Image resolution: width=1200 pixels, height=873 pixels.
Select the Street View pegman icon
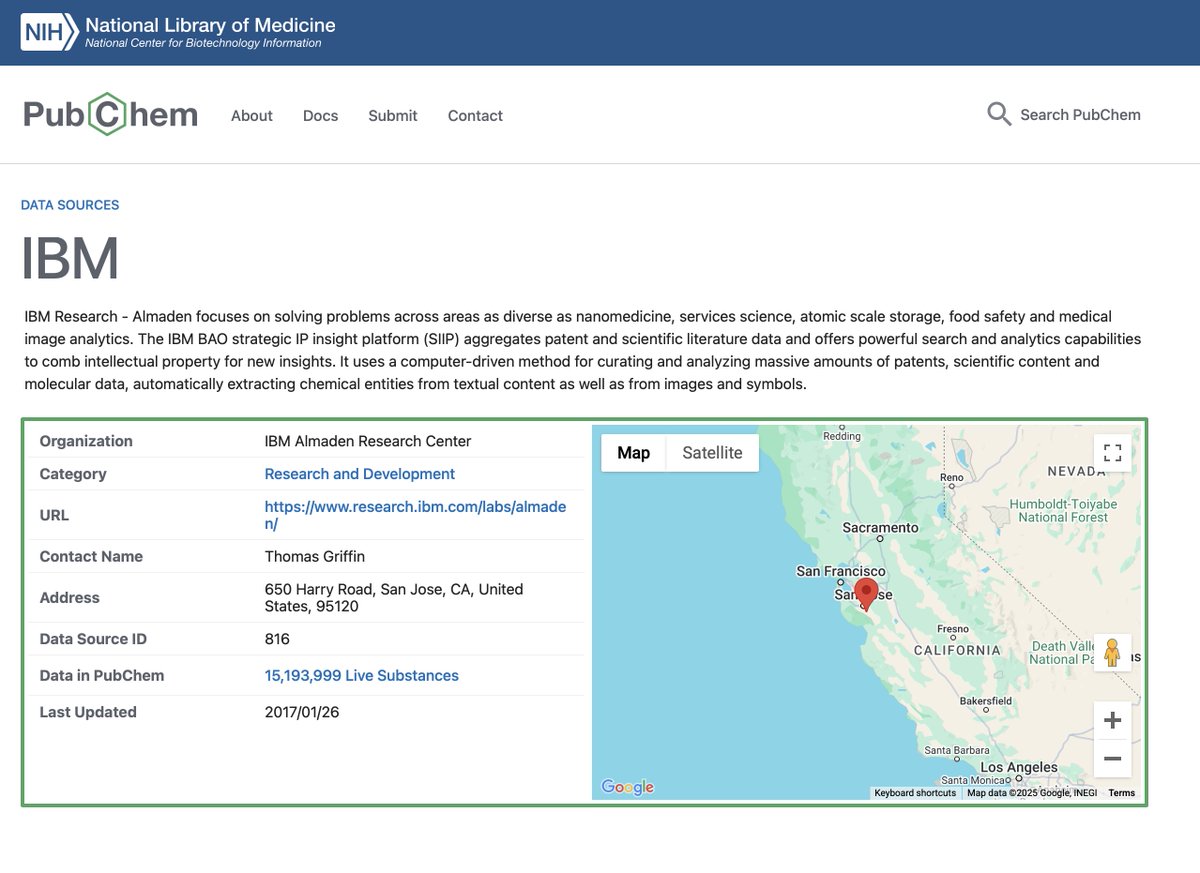click(x=1112, y=652)
